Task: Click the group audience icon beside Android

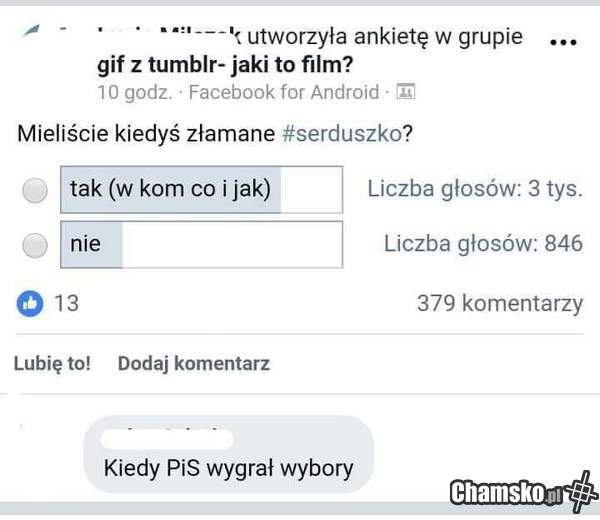Action: click(406, 91)
